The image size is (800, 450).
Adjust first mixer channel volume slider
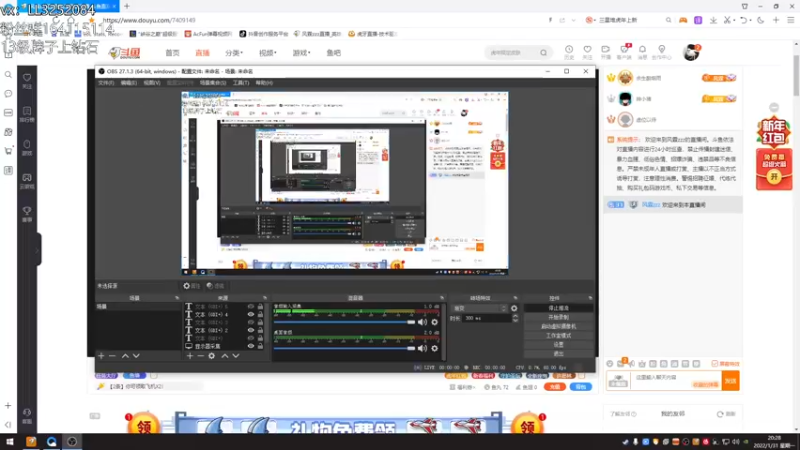tap(344, 322)
